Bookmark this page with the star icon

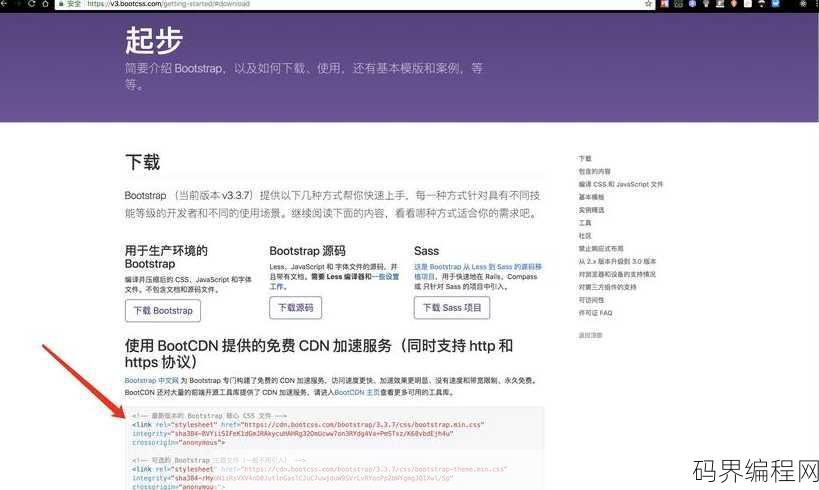(648, 4)
